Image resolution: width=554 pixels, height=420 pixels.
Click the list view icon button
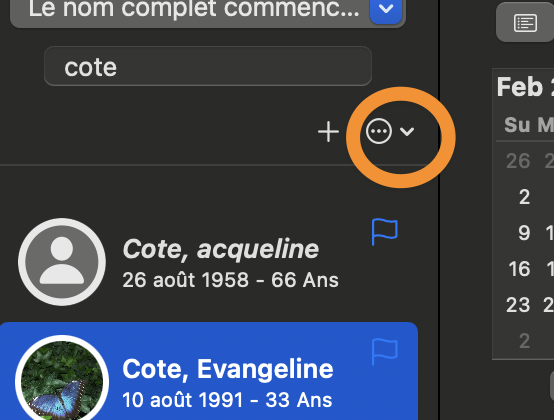click(x=525, y=23)
